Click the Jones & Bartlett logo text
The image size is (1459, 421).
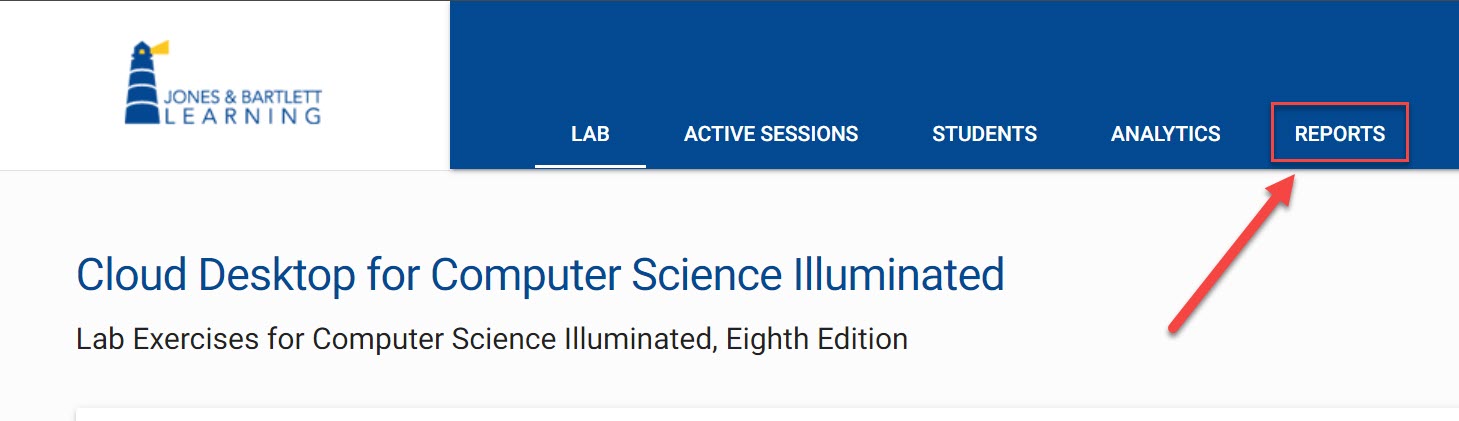[x=241, y=98]
